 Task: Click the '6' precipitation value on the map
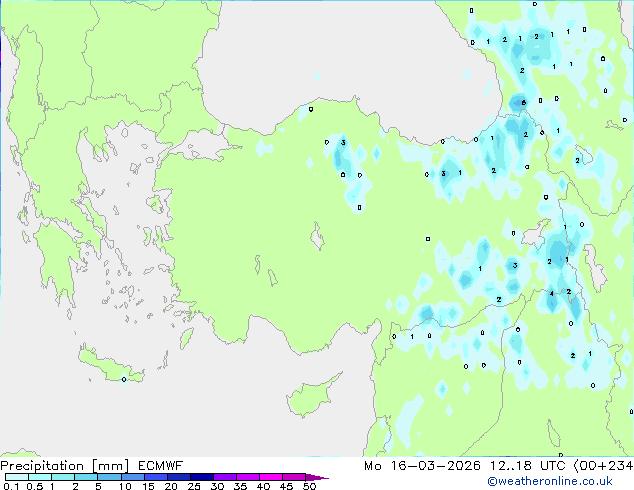coord(524,103)
